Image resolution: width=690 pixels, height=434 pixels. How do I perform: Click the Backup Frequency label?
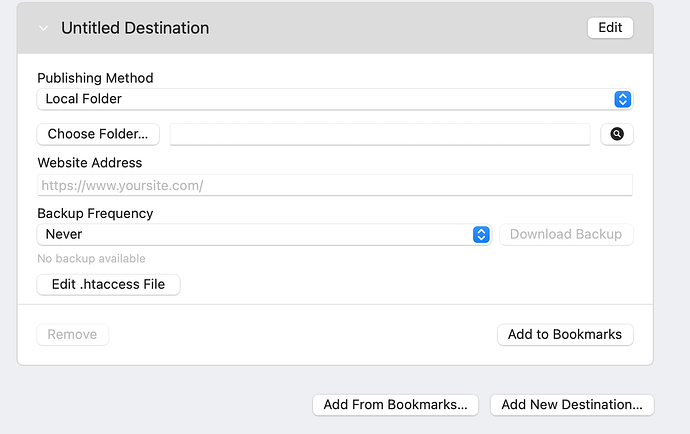[x=95, y=213]
